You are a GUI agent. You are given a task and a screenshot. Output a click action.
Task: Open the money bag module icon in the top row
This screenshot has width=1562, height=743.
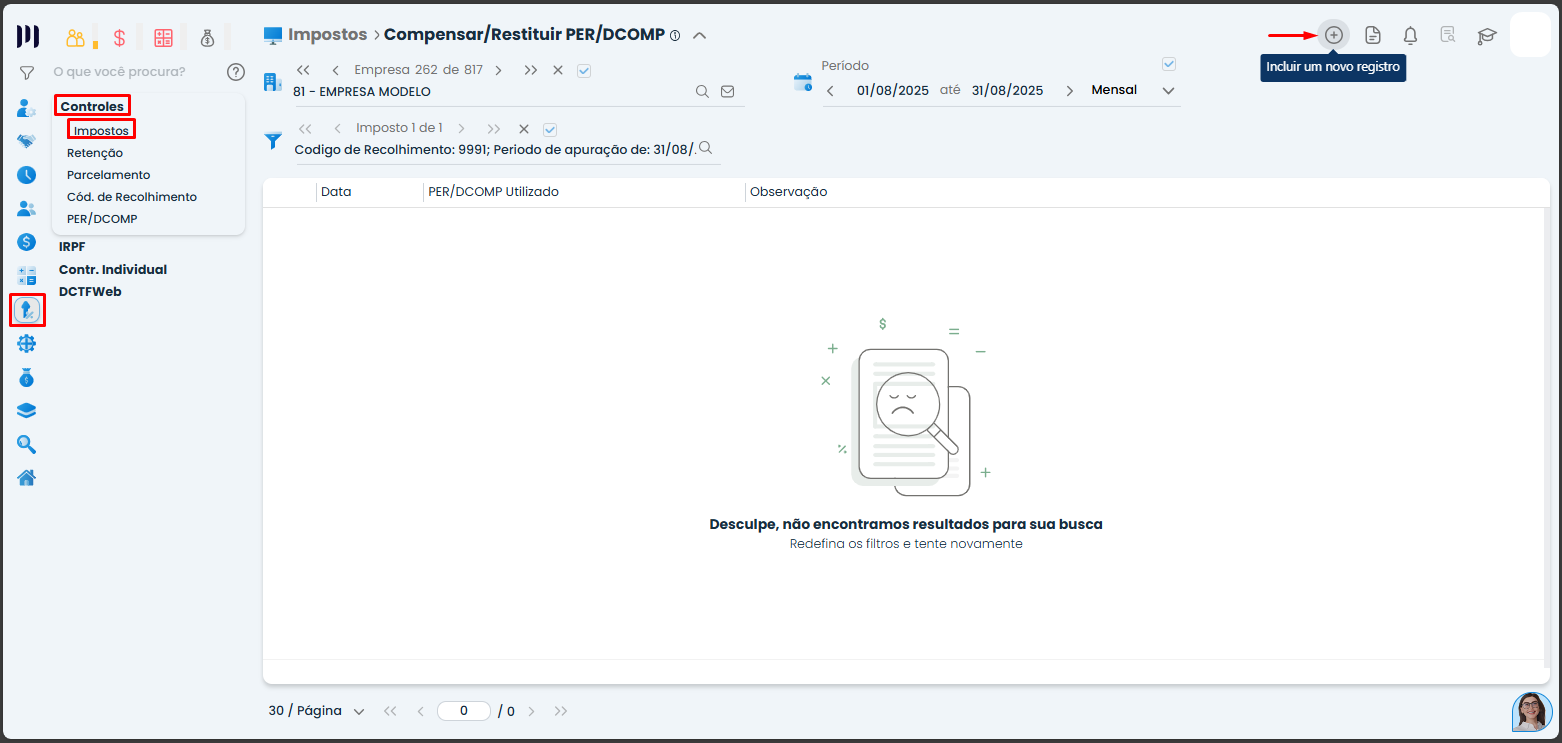[207, 38]
